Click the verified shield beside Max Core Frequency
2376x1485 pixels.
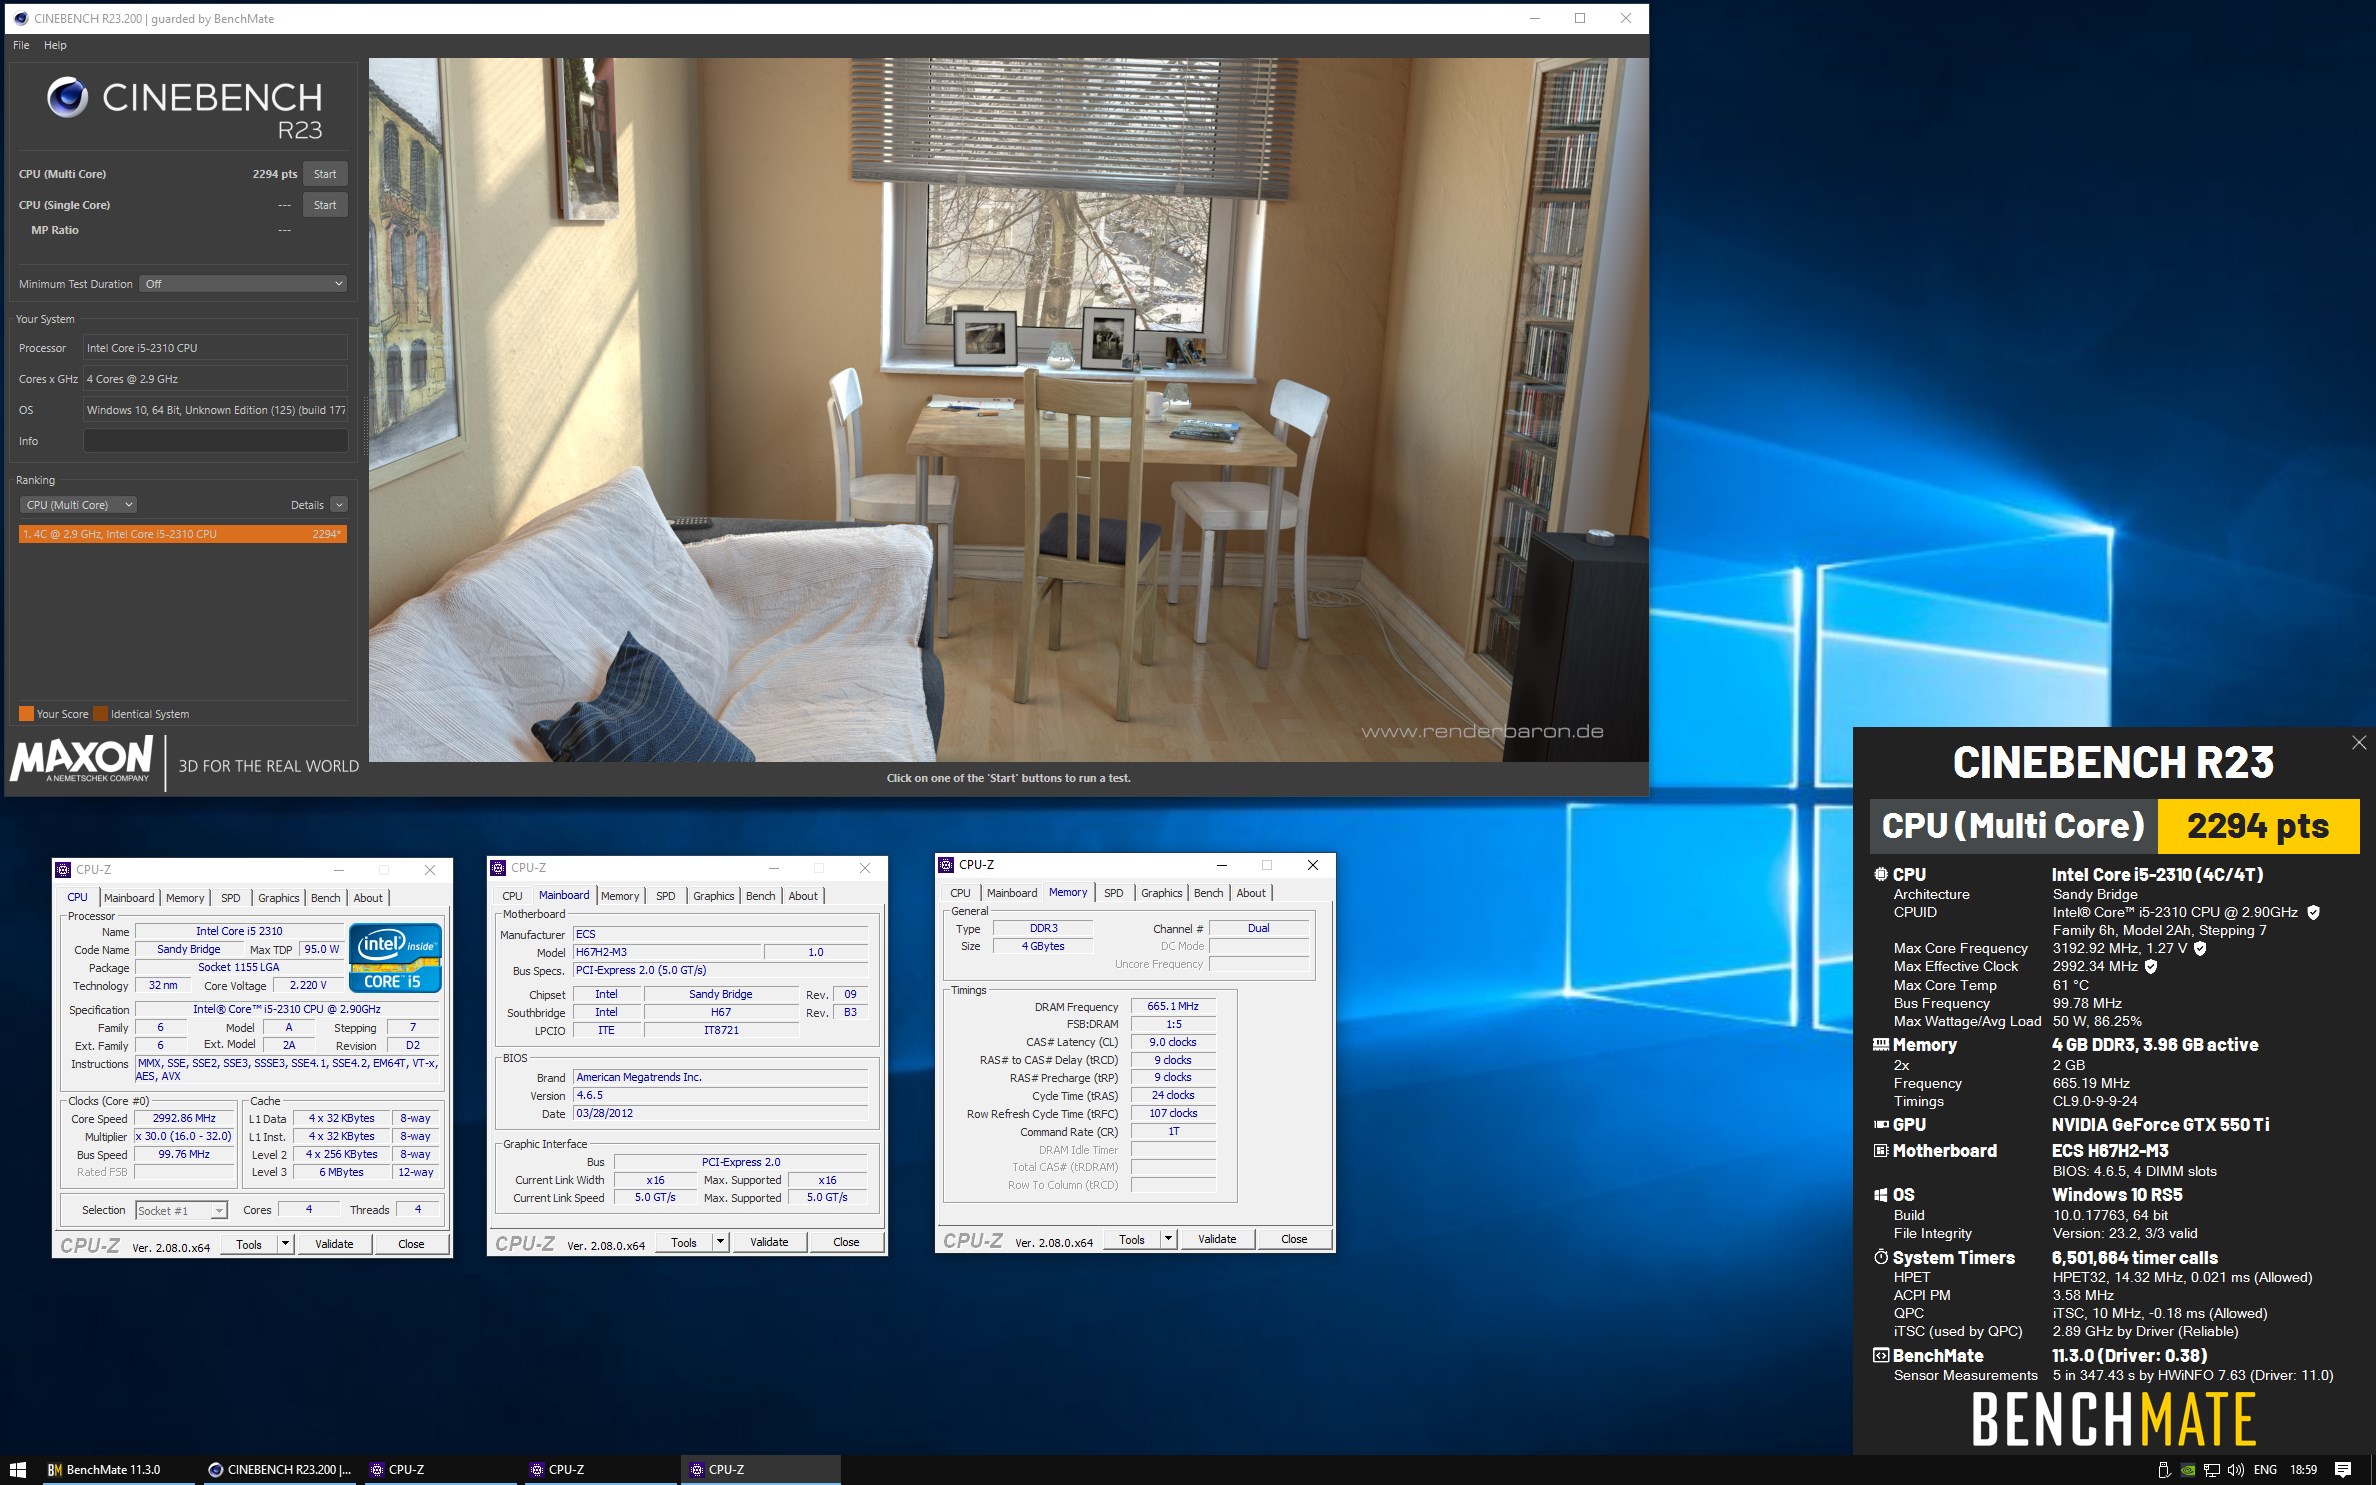pyautogui.click(x=2200, y=948)
